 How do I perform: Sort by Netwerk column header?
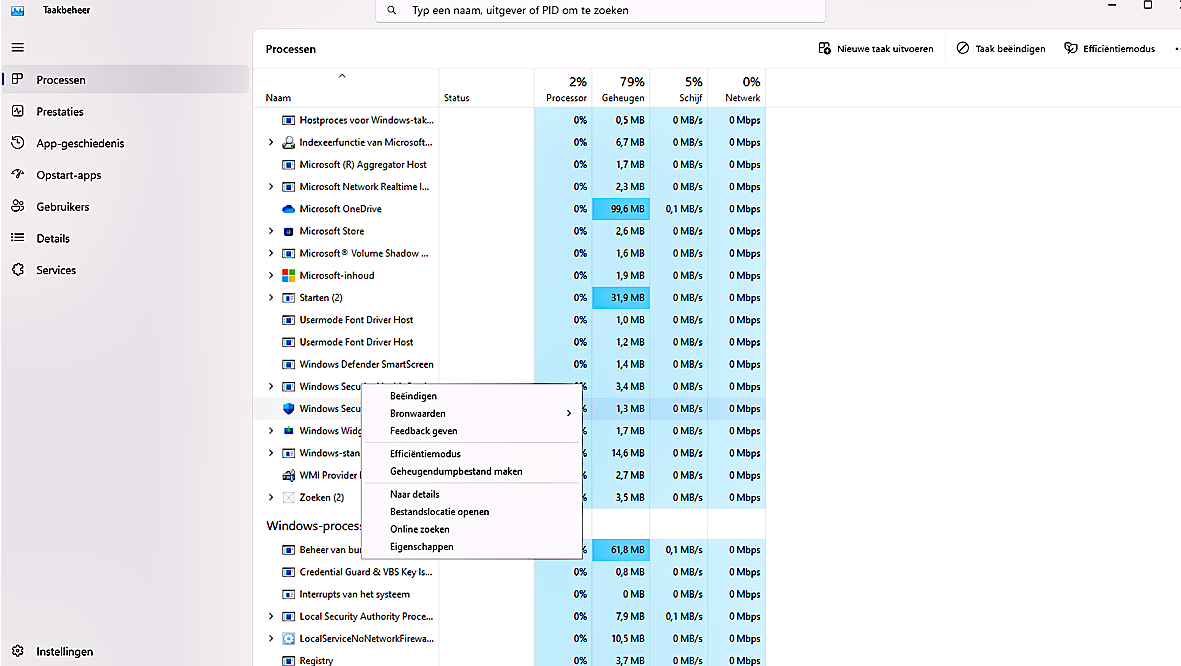point(737,88)
